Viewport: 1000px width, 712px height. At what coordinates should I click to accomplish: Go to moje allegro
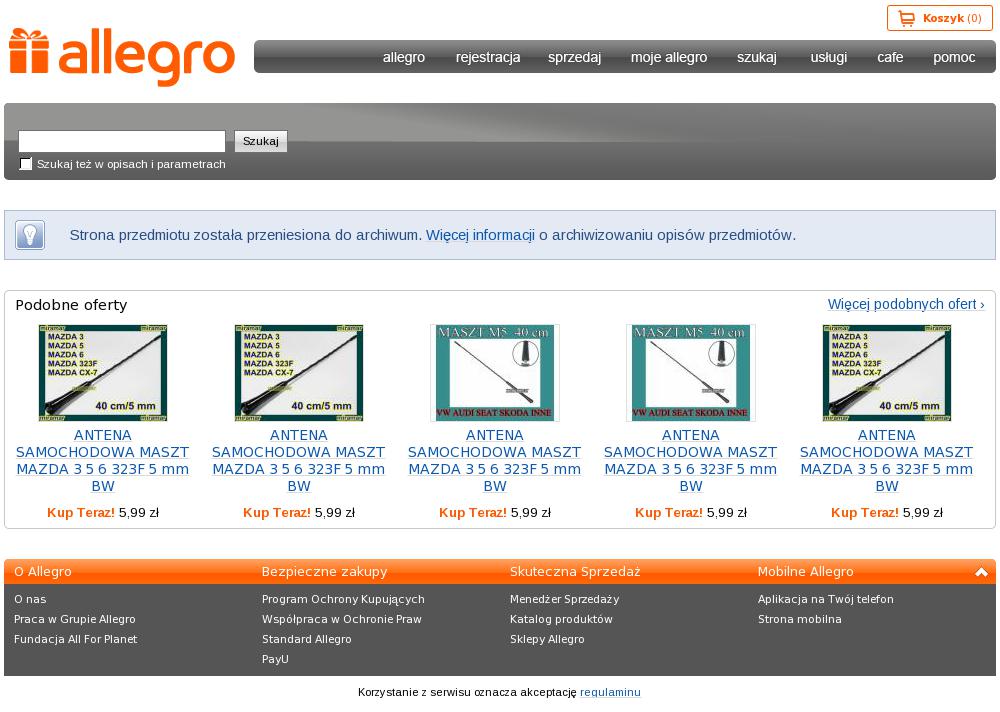669,57
